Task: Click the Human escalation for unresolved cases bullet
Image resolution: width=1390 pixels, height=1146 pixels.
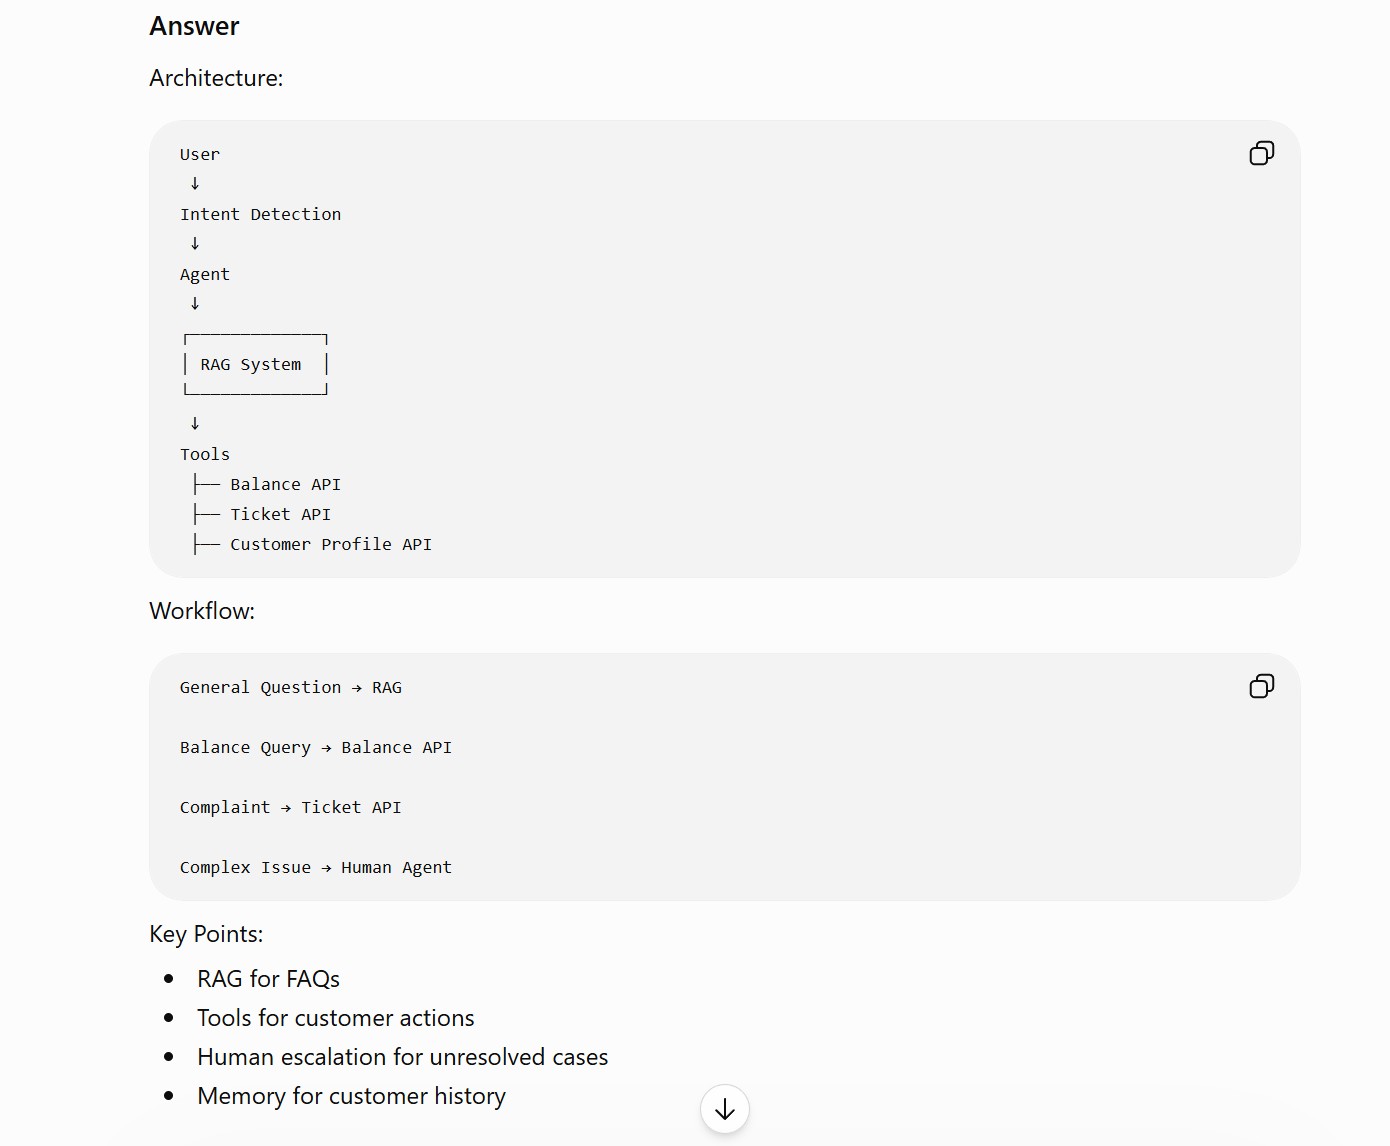Action: (x=402, y=1057)
